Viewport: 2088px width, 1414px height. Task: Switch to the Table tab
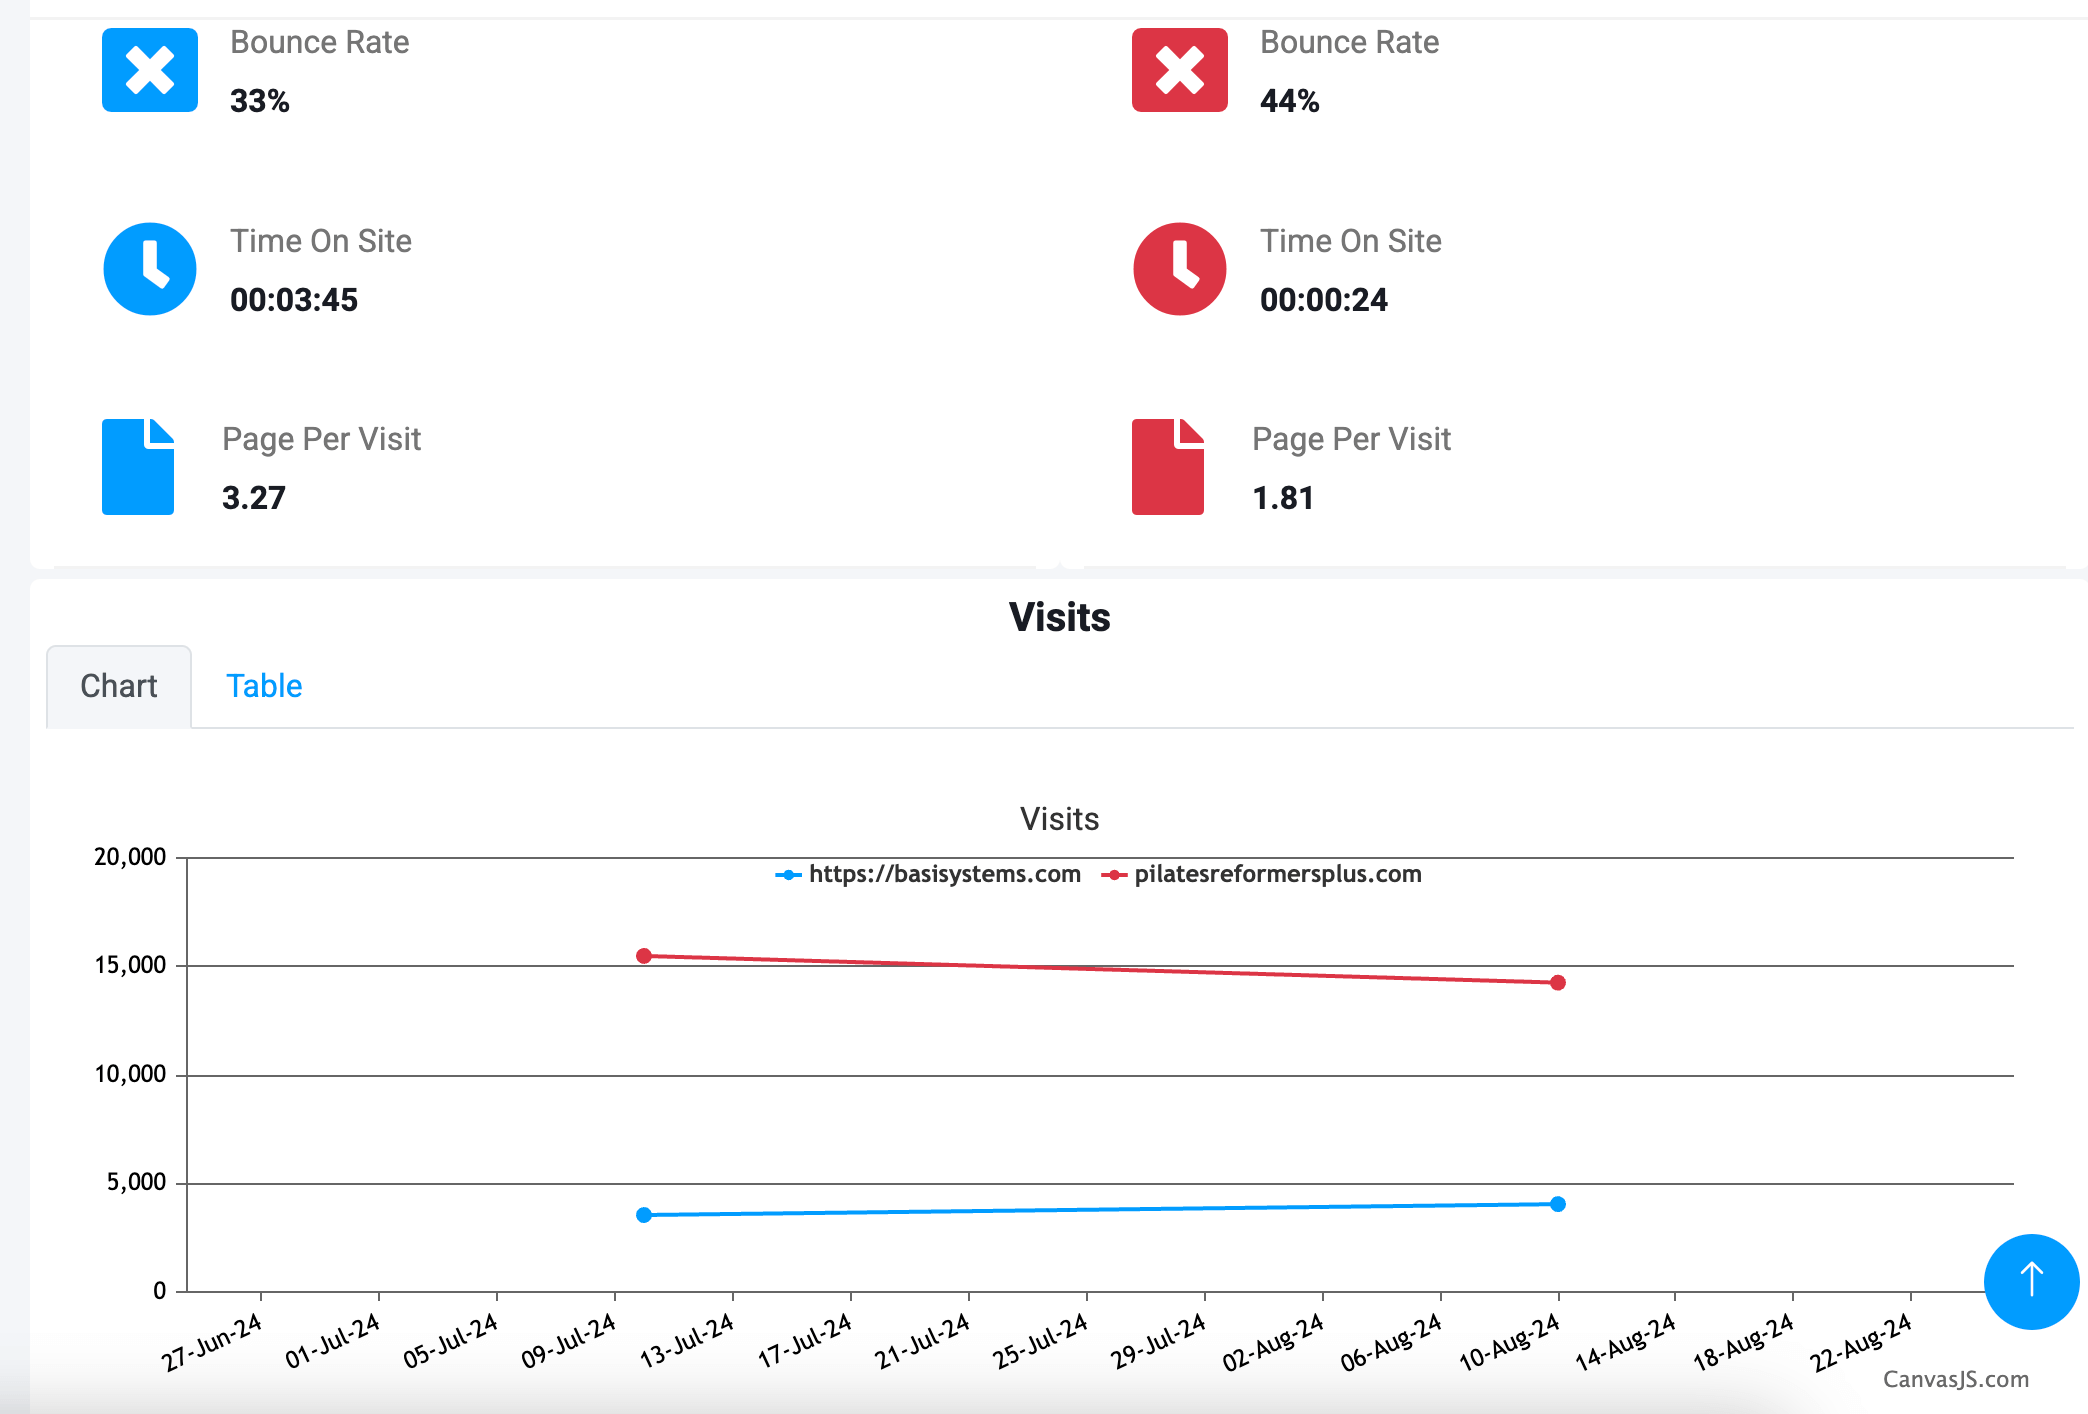(x=264, y=686)
